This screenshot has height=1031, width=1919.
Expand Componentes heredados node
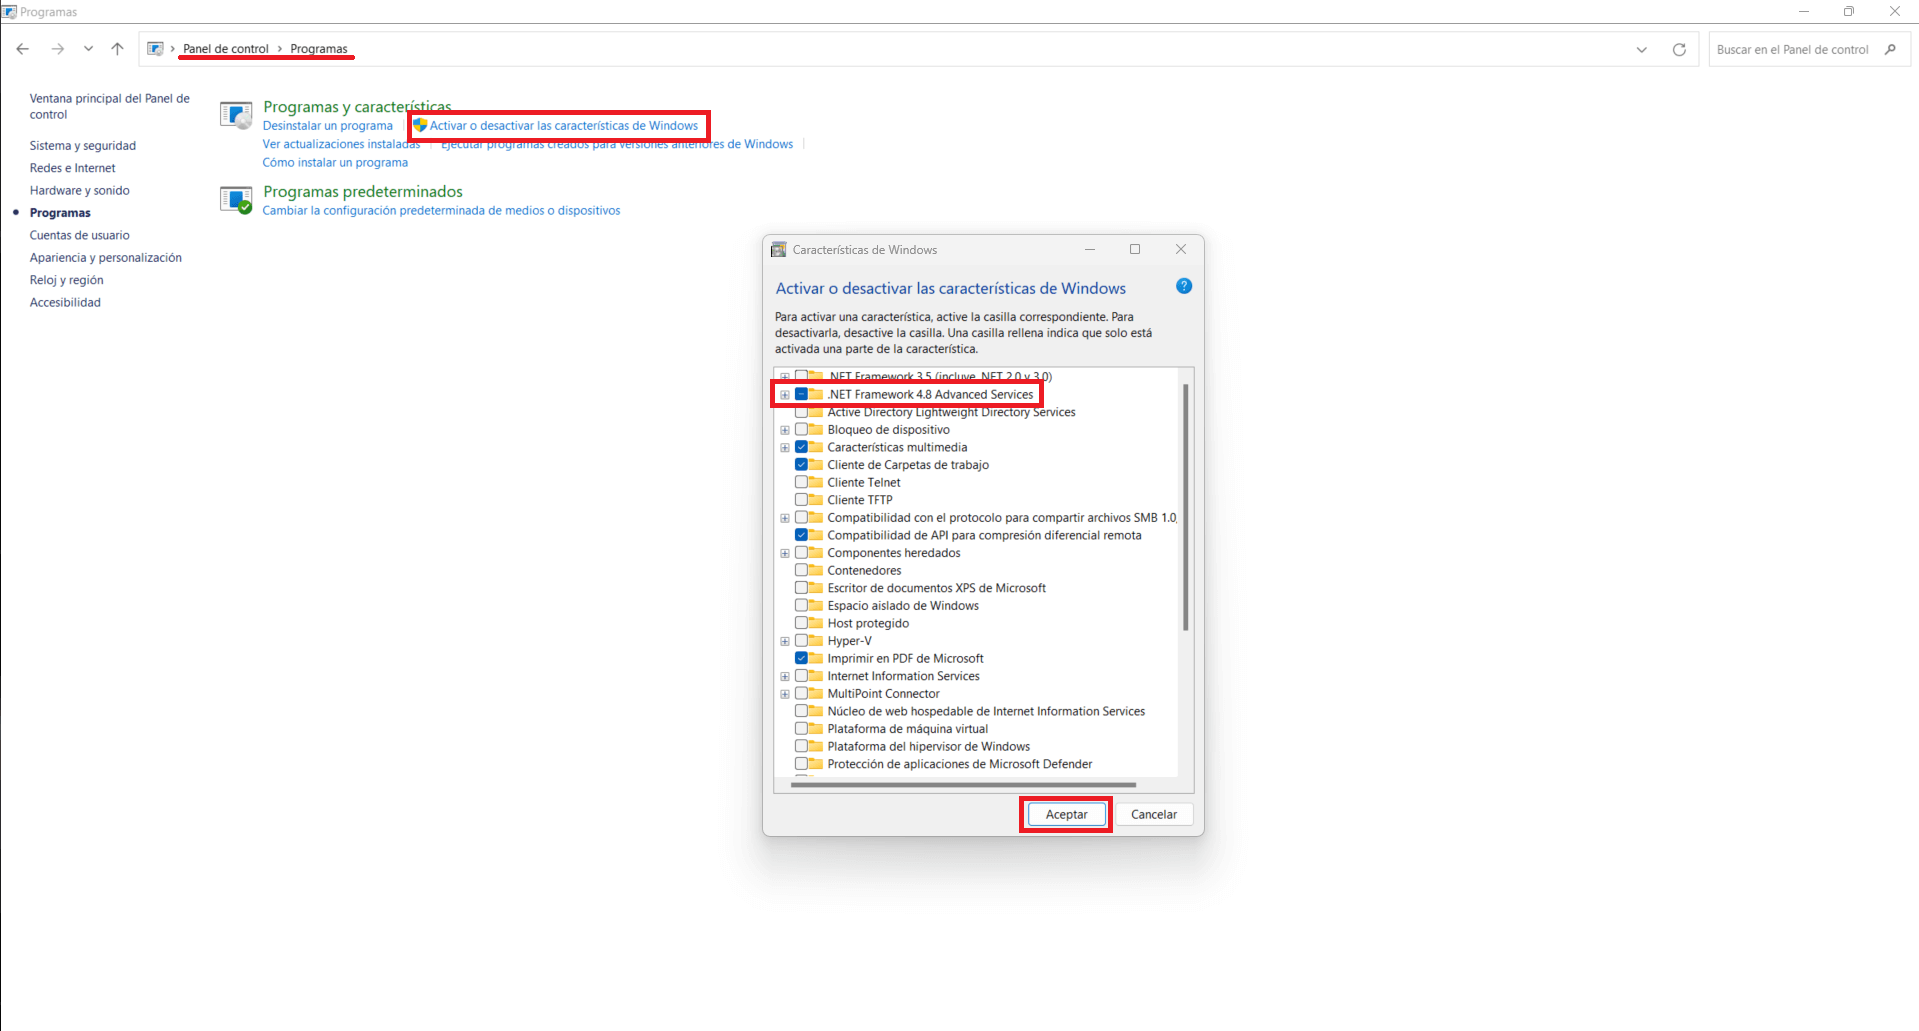click(785, 553)
